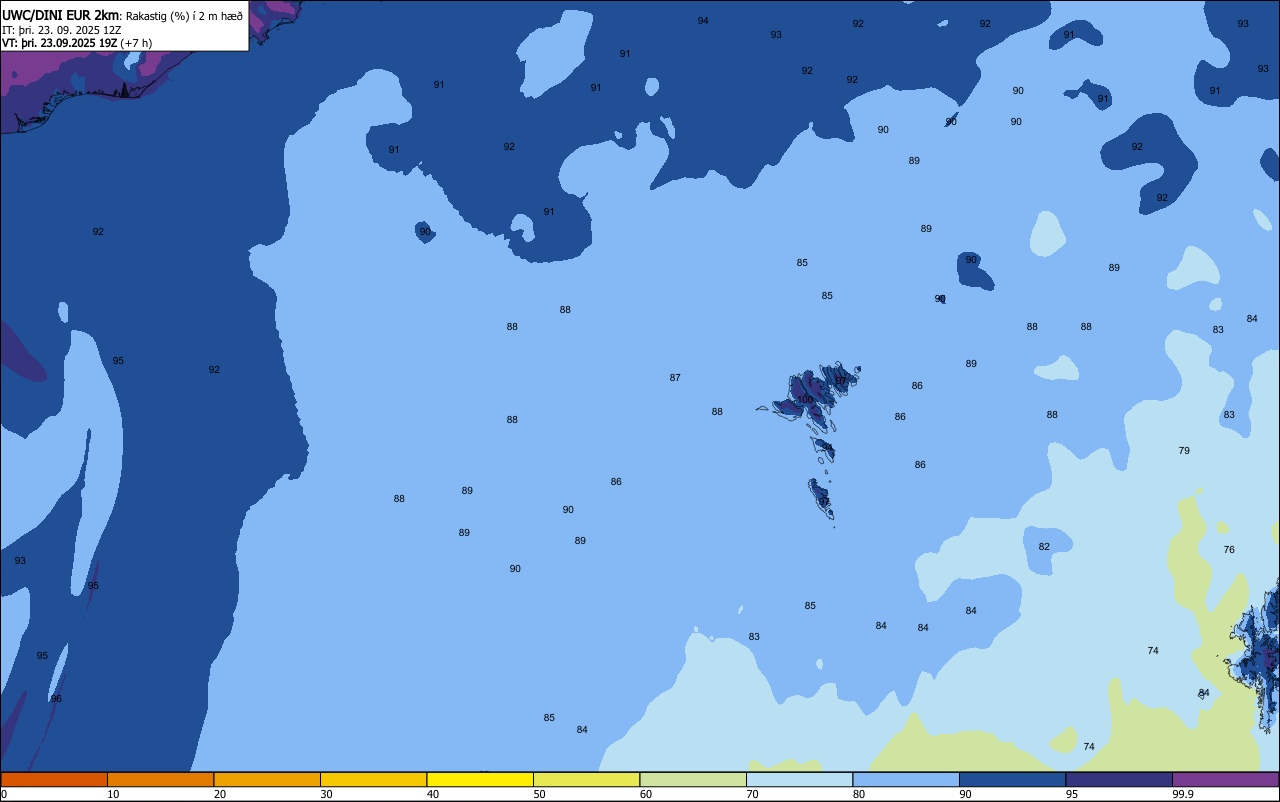Screen dimensions: 1280x802
Task: Select the 30–40 amber legend segment
Action: coord(373,779)
